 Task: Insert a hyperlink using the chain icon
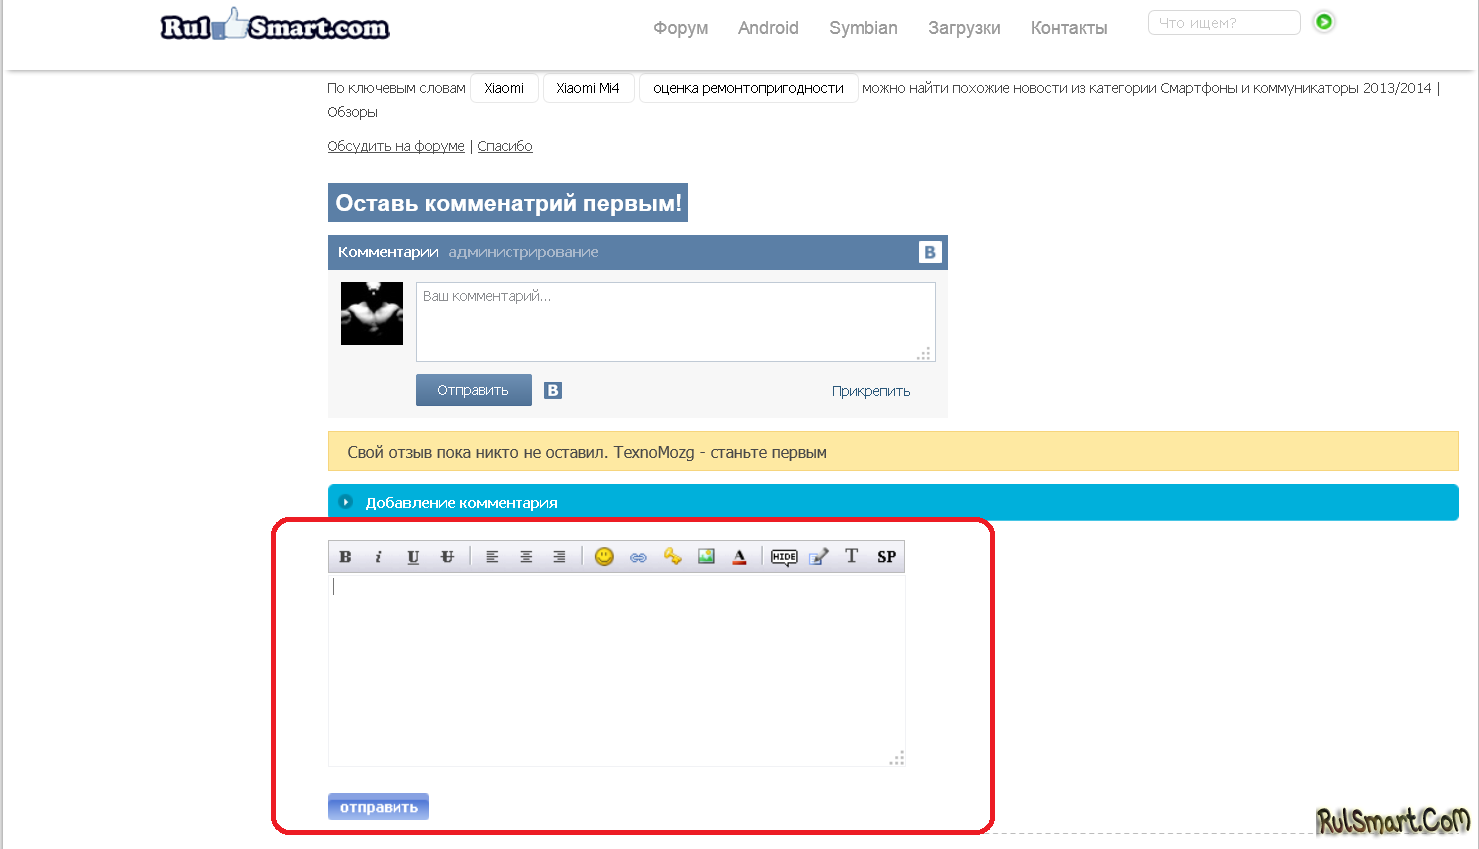point(638,557)
